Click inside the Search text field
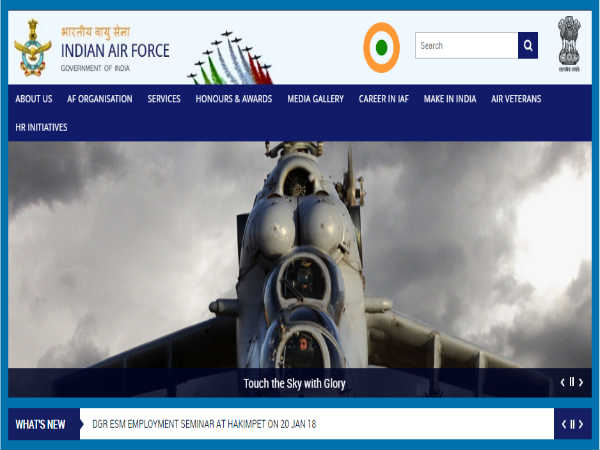The height and width of the screenshot is (450, 600). pyautogui.click(x=466, y=46)
